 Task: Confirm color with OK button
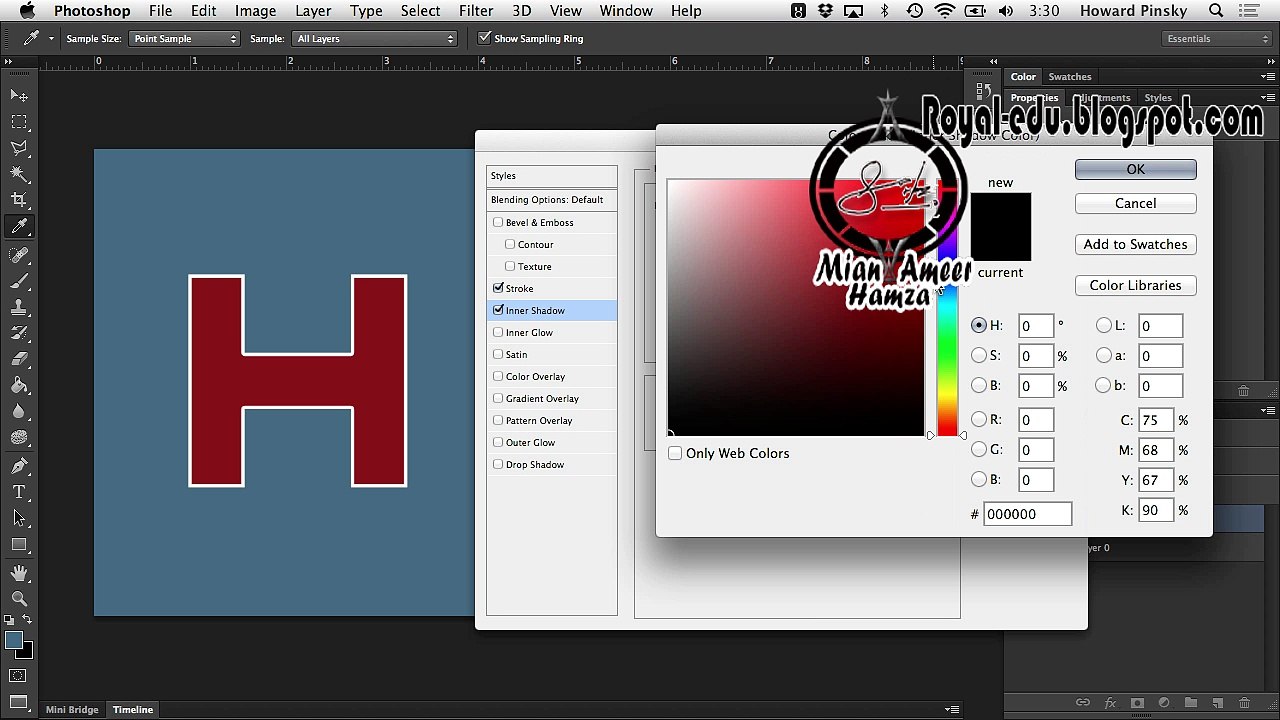(x=1135, y=169)
